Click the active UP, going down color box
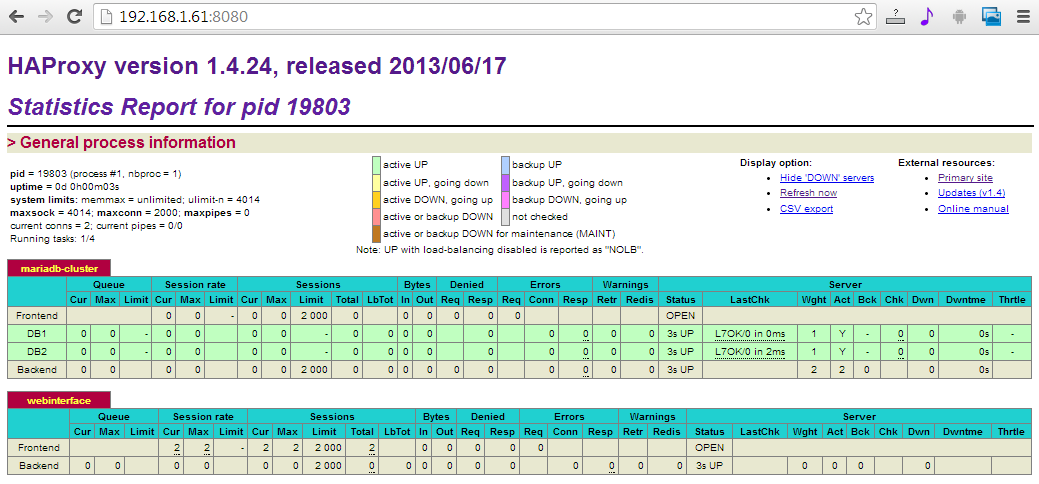1039x484 pixels. [x=376, y=182]
